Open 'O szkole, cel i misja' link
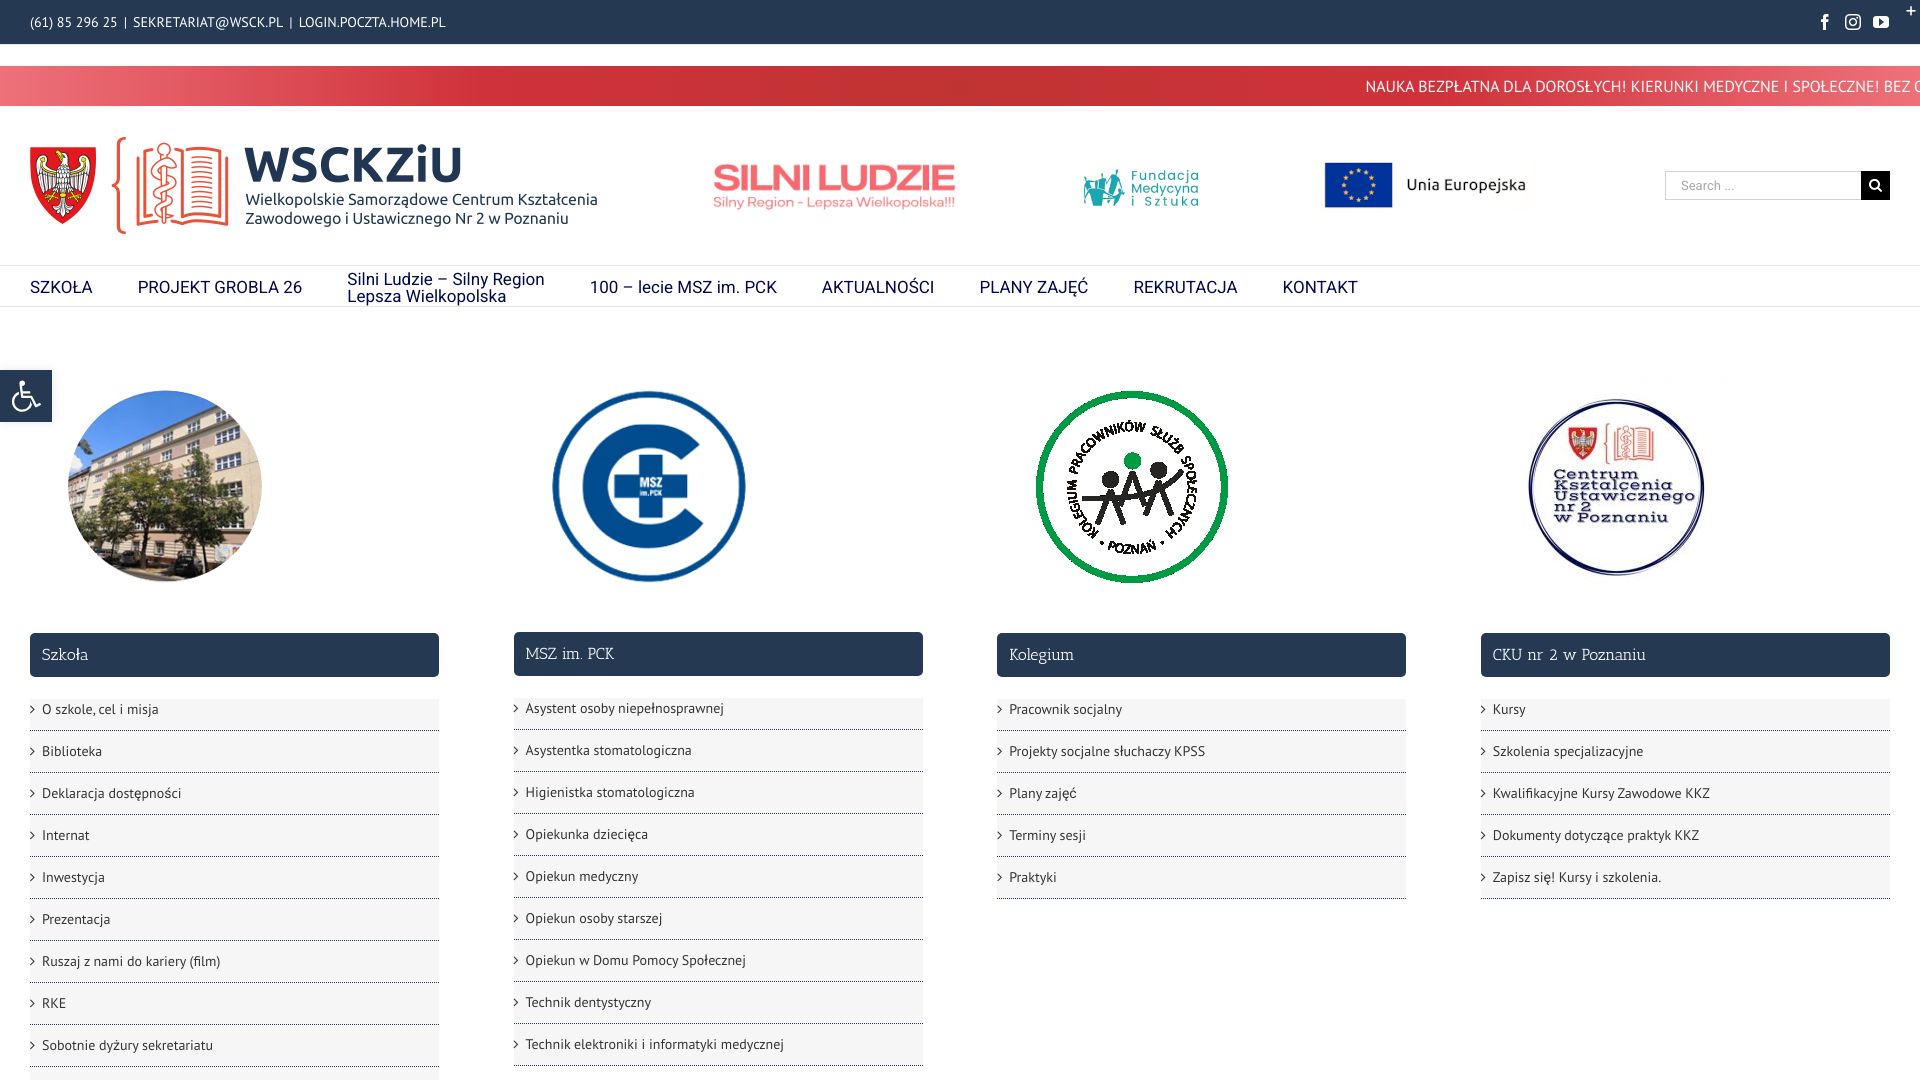Screen dimensions: 1920x1080 [100, 709]
